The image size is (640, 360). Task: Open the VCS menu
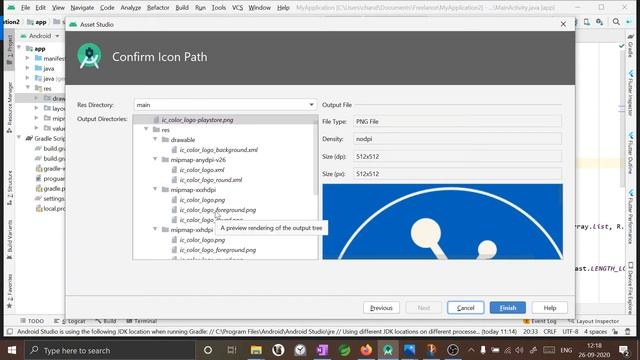point(237,7)
